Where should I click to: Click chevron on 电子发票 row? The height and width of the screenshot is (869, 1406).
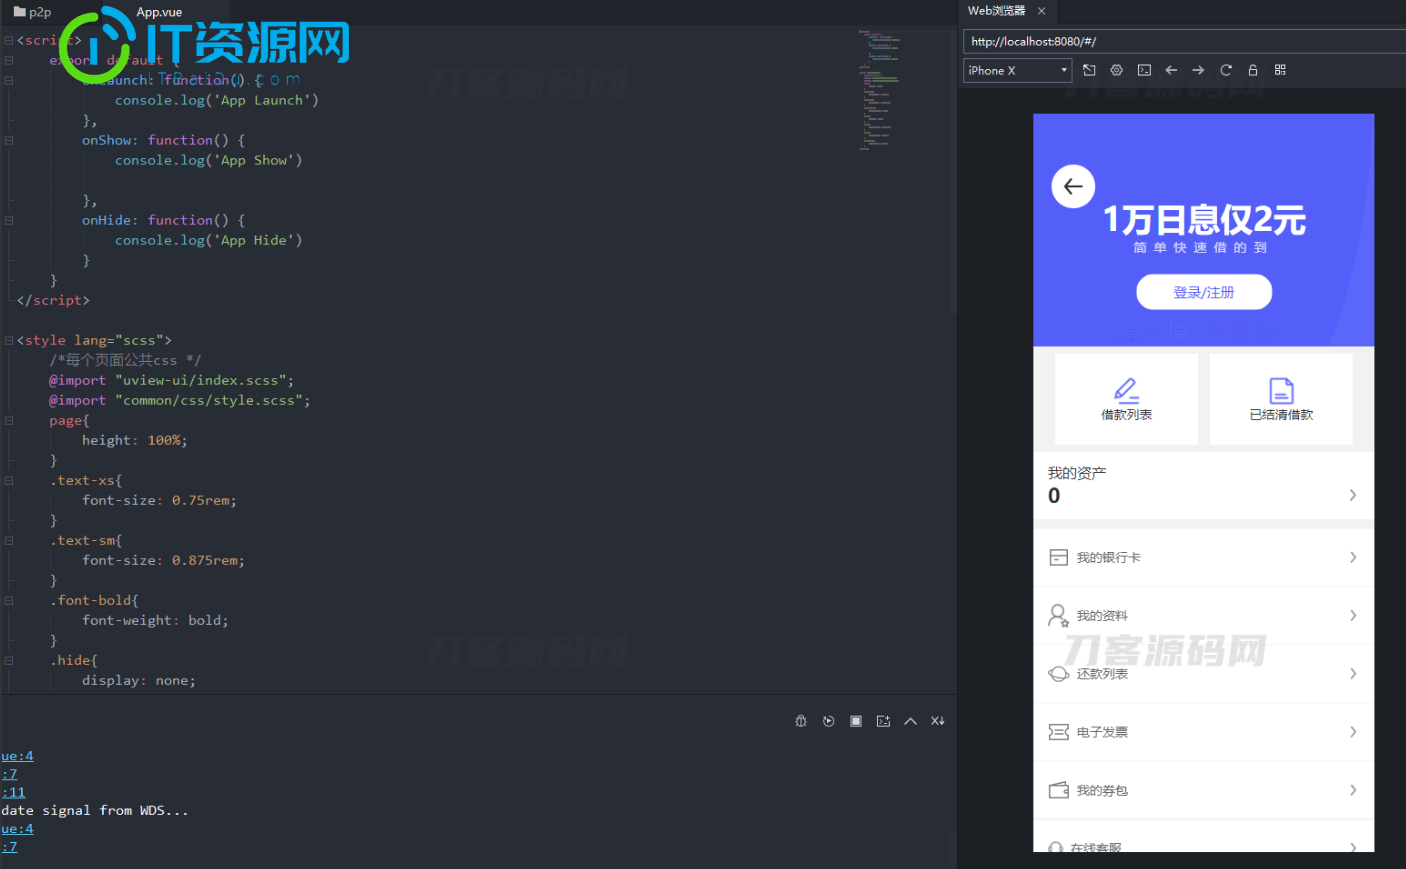(x=1352, y=732)
